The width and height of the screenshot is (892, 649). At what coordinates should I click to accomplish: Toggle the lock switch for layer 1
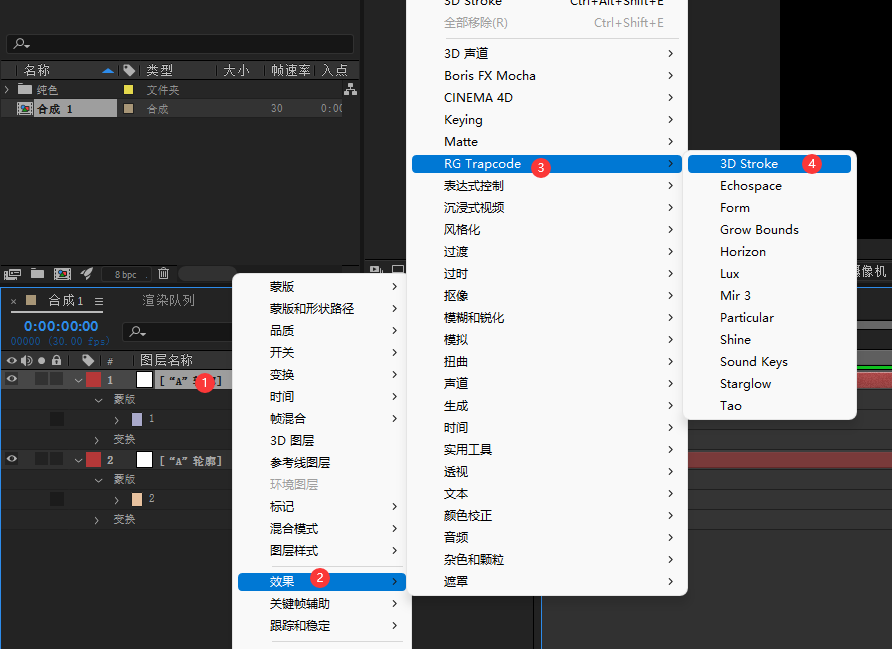[x=56, y=379]
